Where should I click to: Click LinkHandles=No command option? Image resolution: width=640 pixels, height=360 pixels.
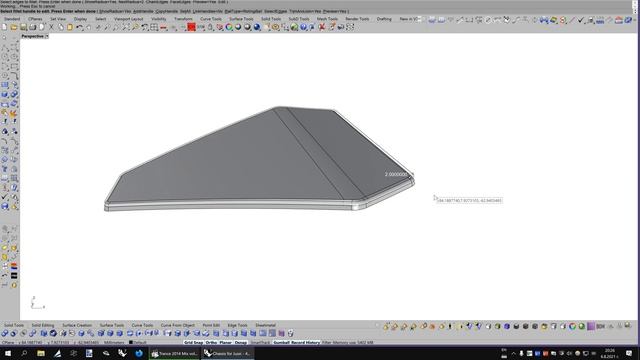pos(207,11)
